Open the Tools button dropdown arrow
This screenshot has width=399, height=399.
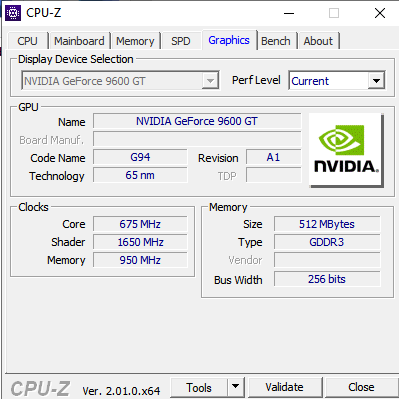236,387
